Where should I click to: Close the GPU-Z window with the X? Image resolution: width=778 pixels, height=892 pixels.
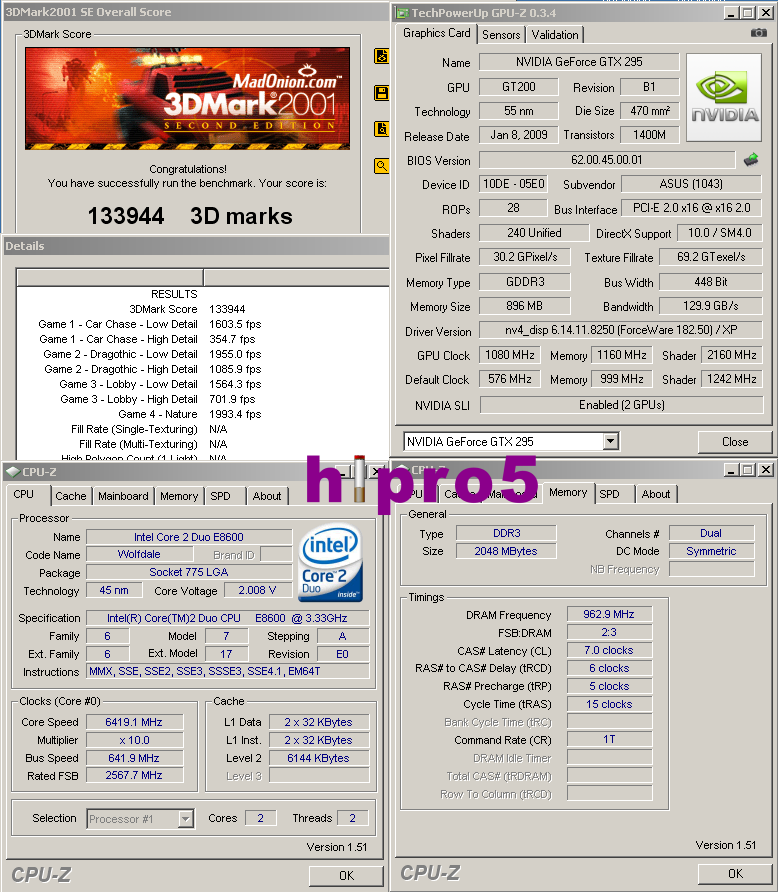[x=765, y=13]
